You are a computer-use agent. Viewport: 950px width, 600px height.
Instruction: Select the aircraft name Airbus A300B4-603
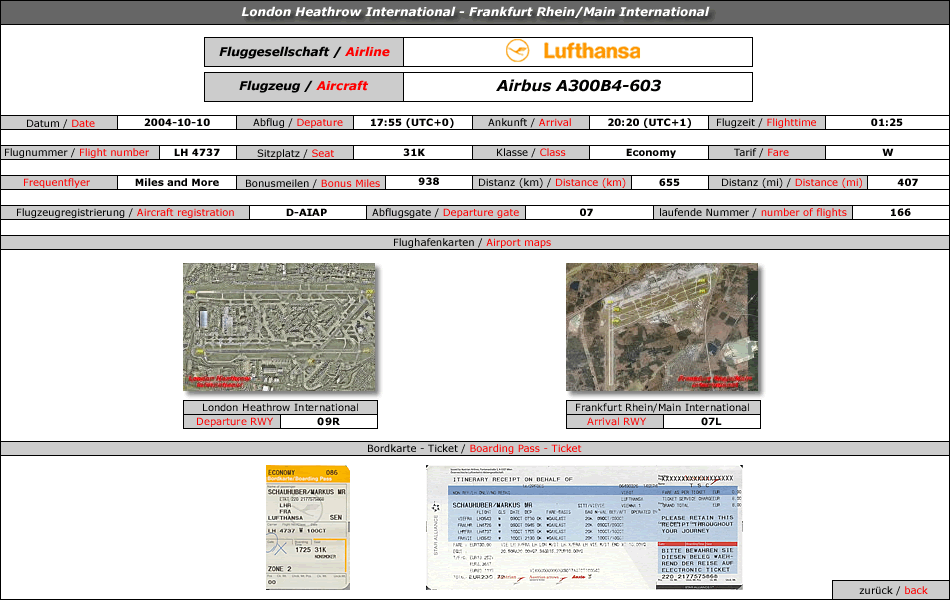pos(579,86)
